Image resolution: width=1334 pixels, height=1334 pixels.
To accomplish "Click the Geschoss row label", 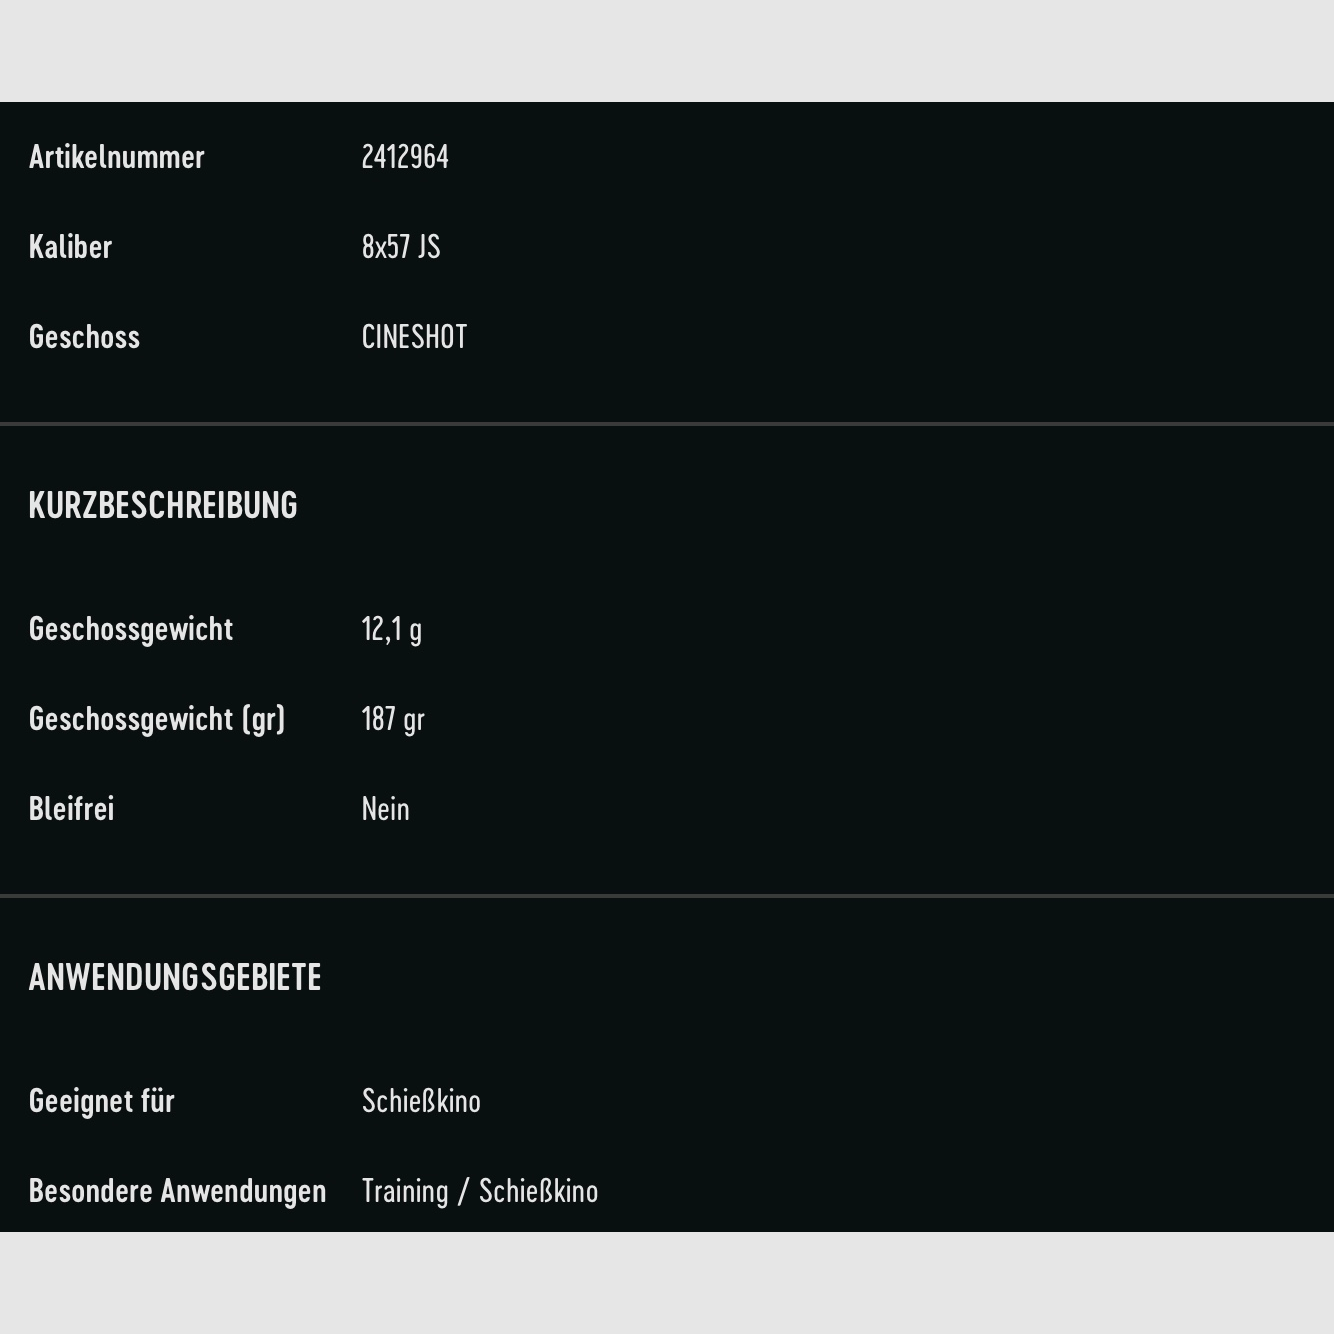I will coord(85,337).
